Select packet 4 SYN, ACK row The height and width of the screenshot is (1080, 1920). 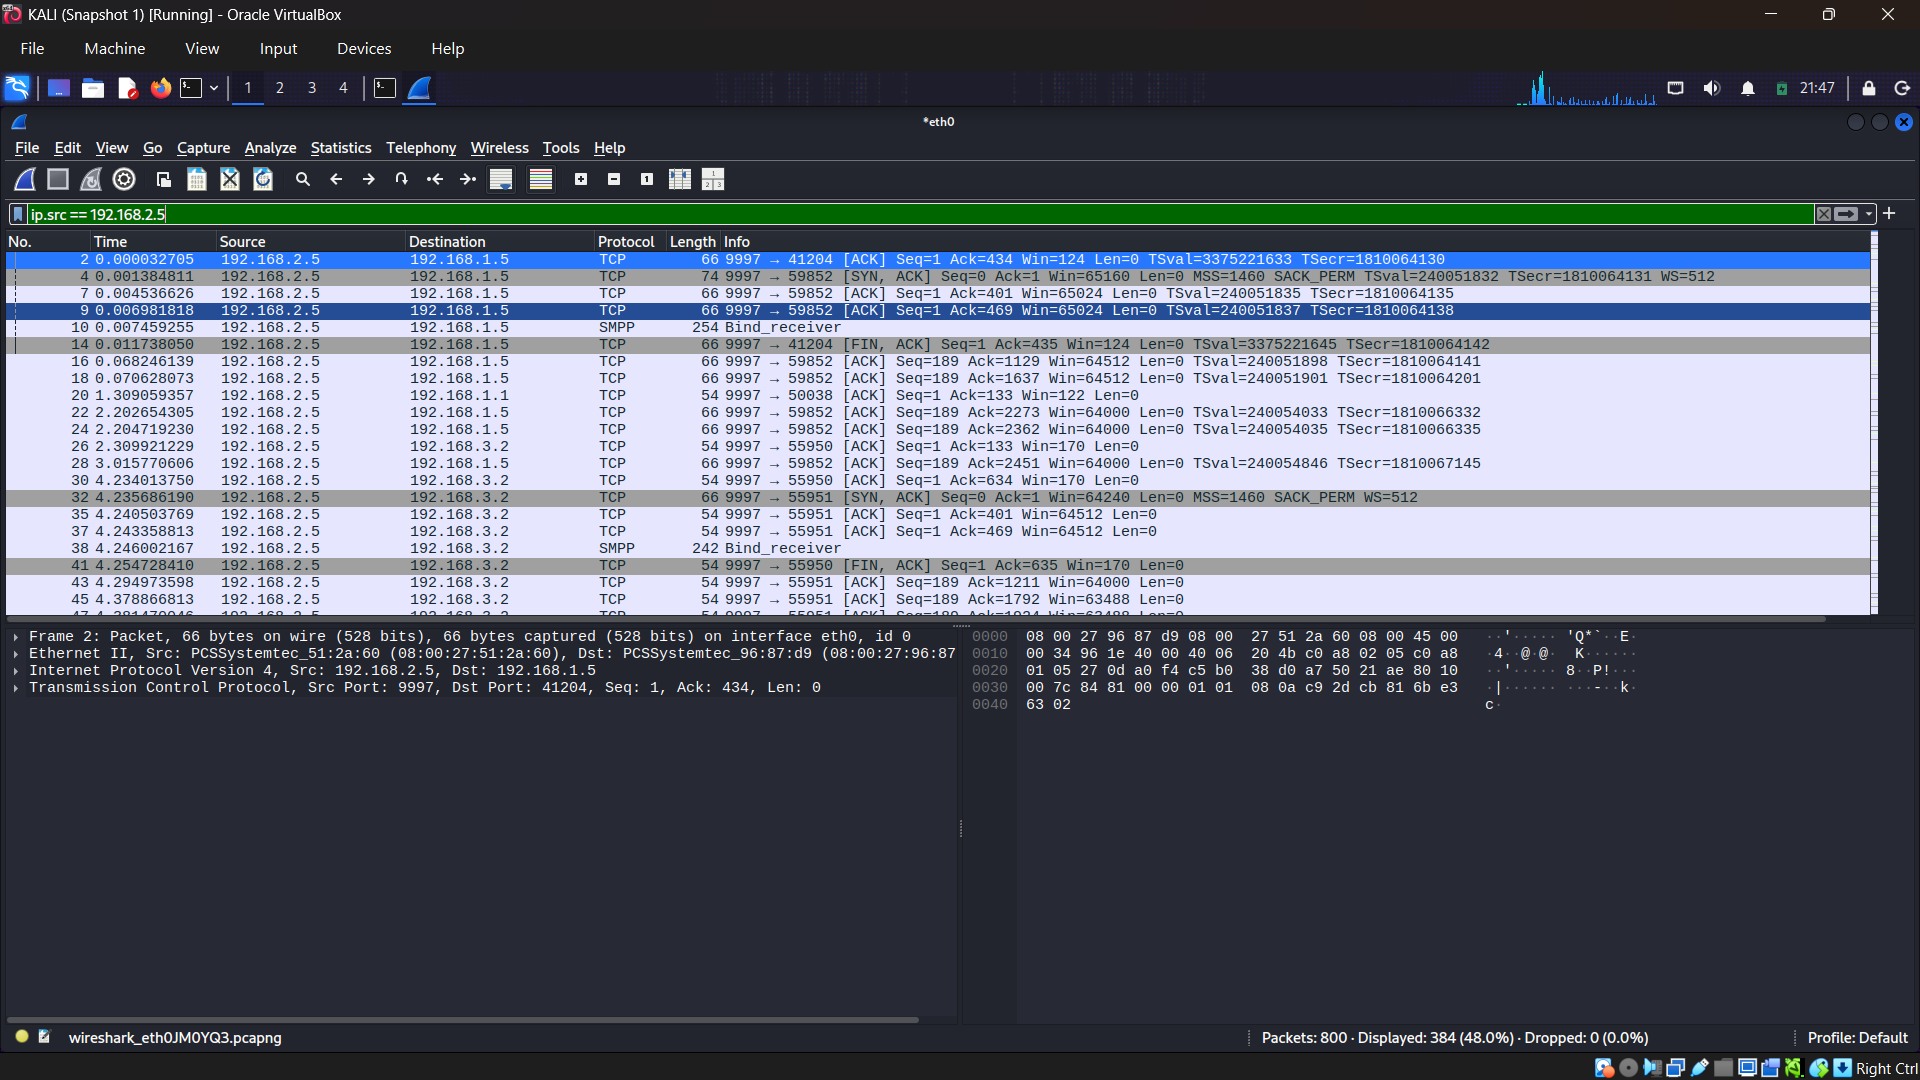tap(938, 277)
